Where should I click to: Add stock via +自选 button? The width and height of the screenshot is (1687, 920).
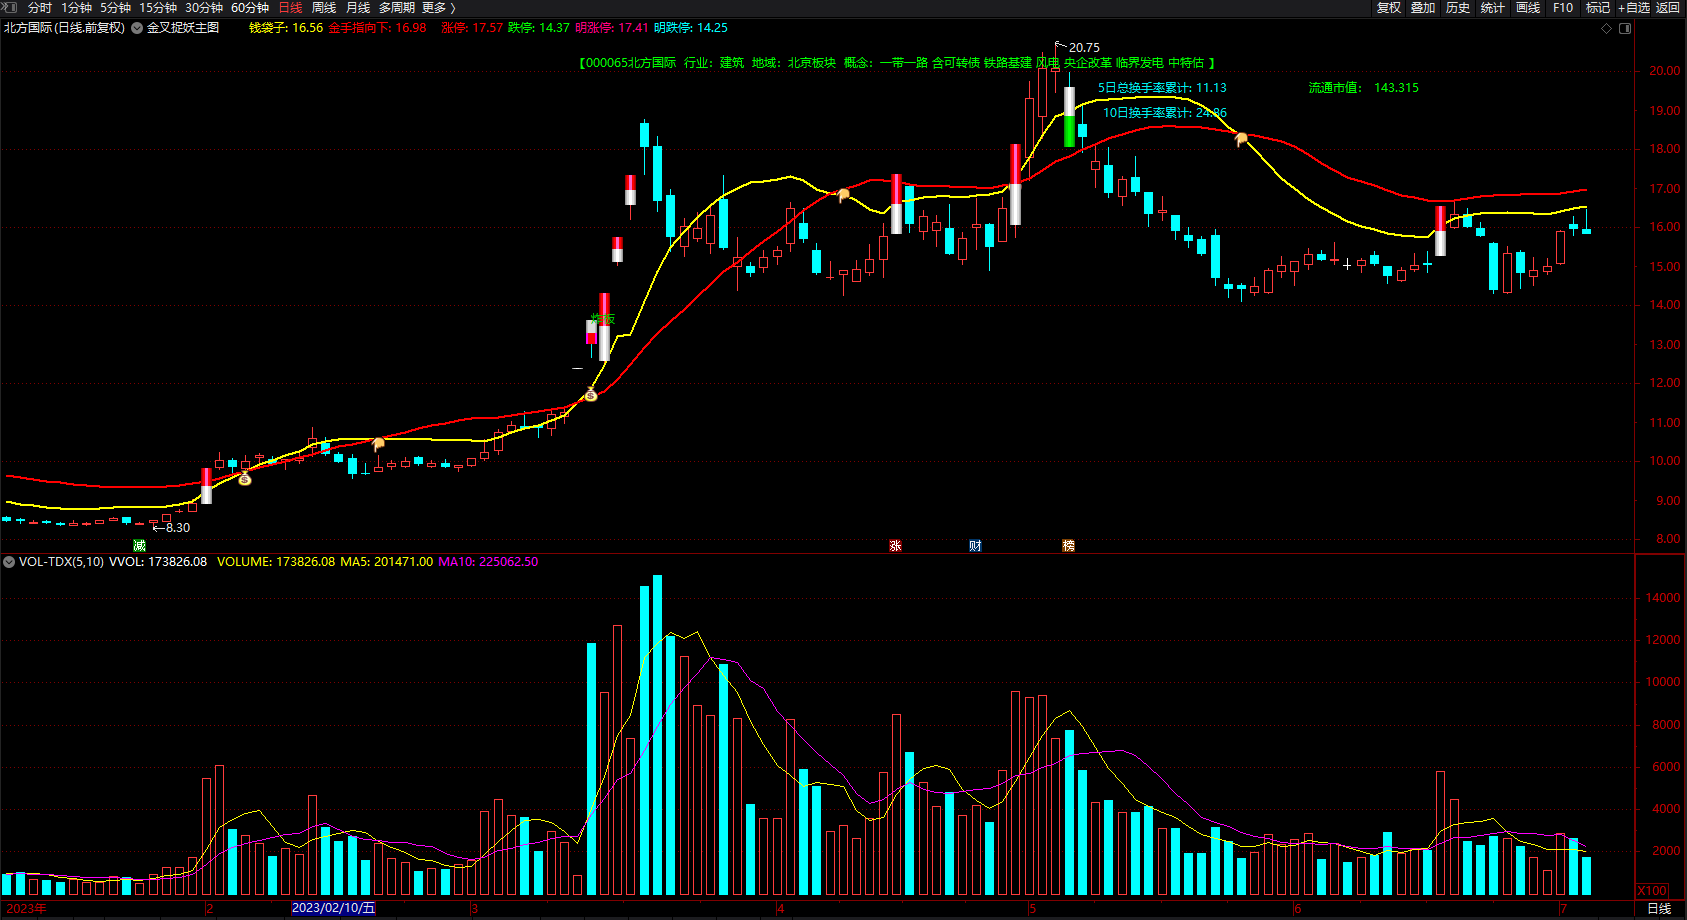click(1634, 8)
